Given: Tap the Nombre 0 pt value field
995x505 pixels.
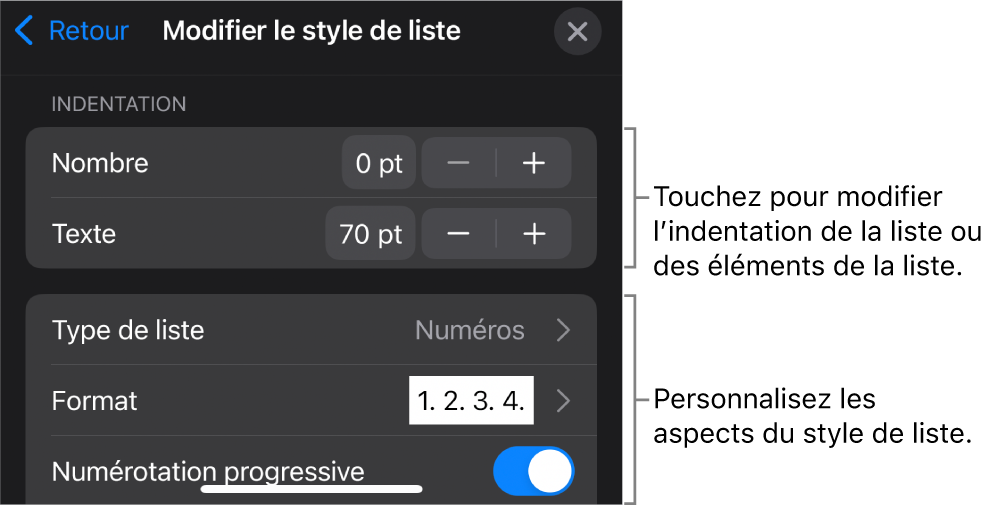Looking at the screenshot, I should point(377,164).
